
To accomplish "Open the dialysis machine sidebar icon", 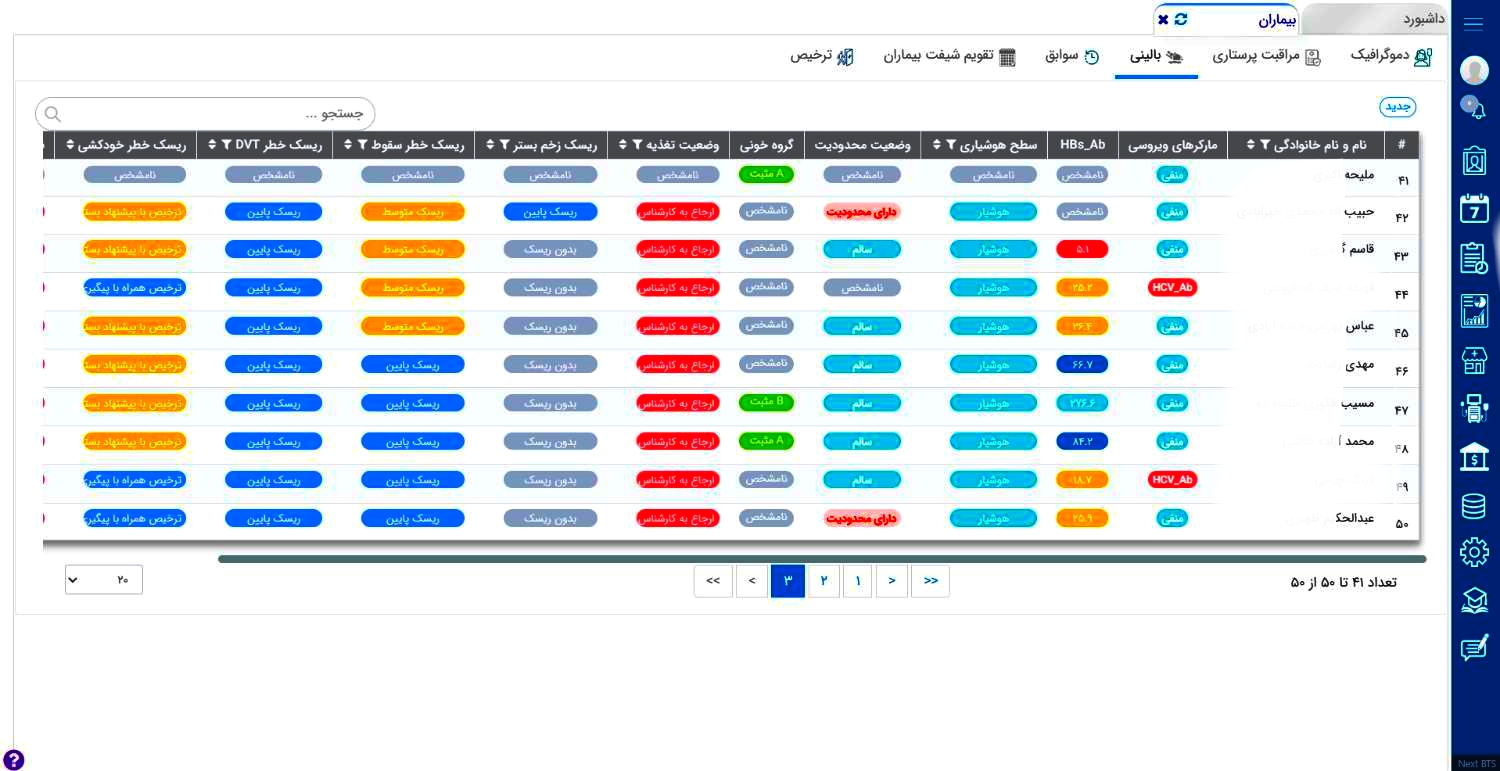I will point(1474,410).
